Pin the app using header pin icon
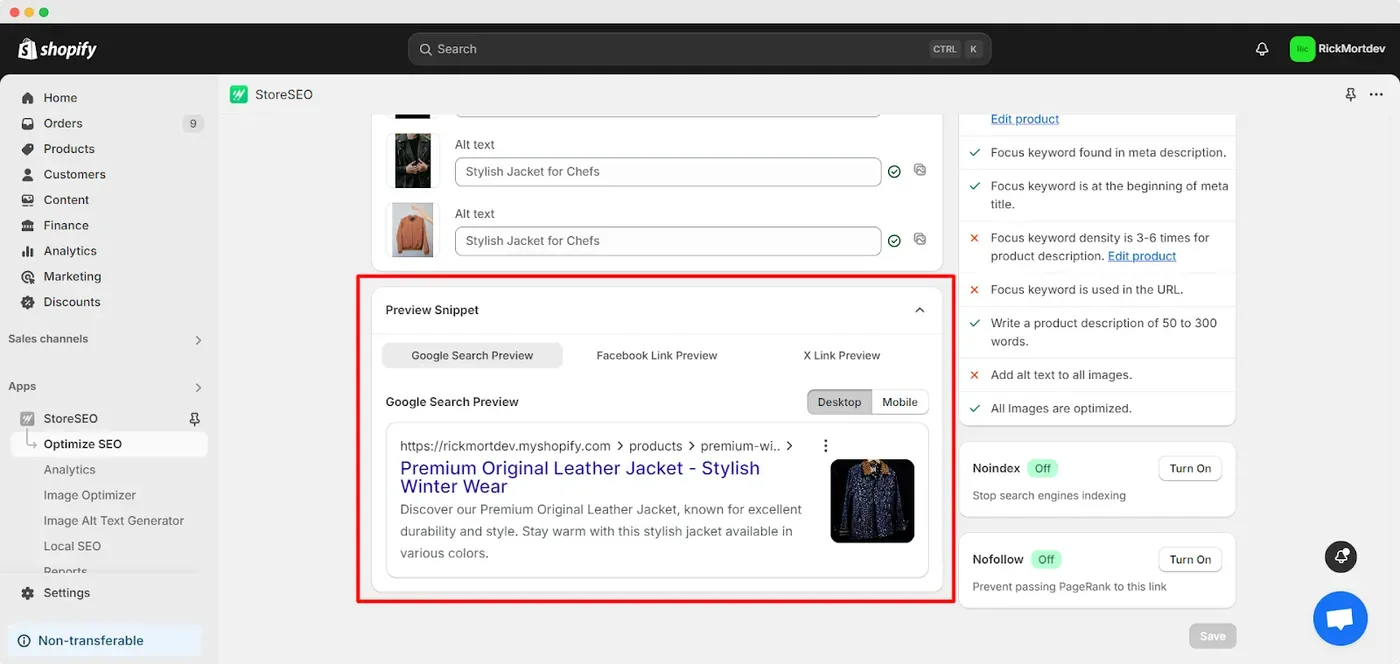The width and height of the screenshot is (1400, 664). coord(1351,94)
